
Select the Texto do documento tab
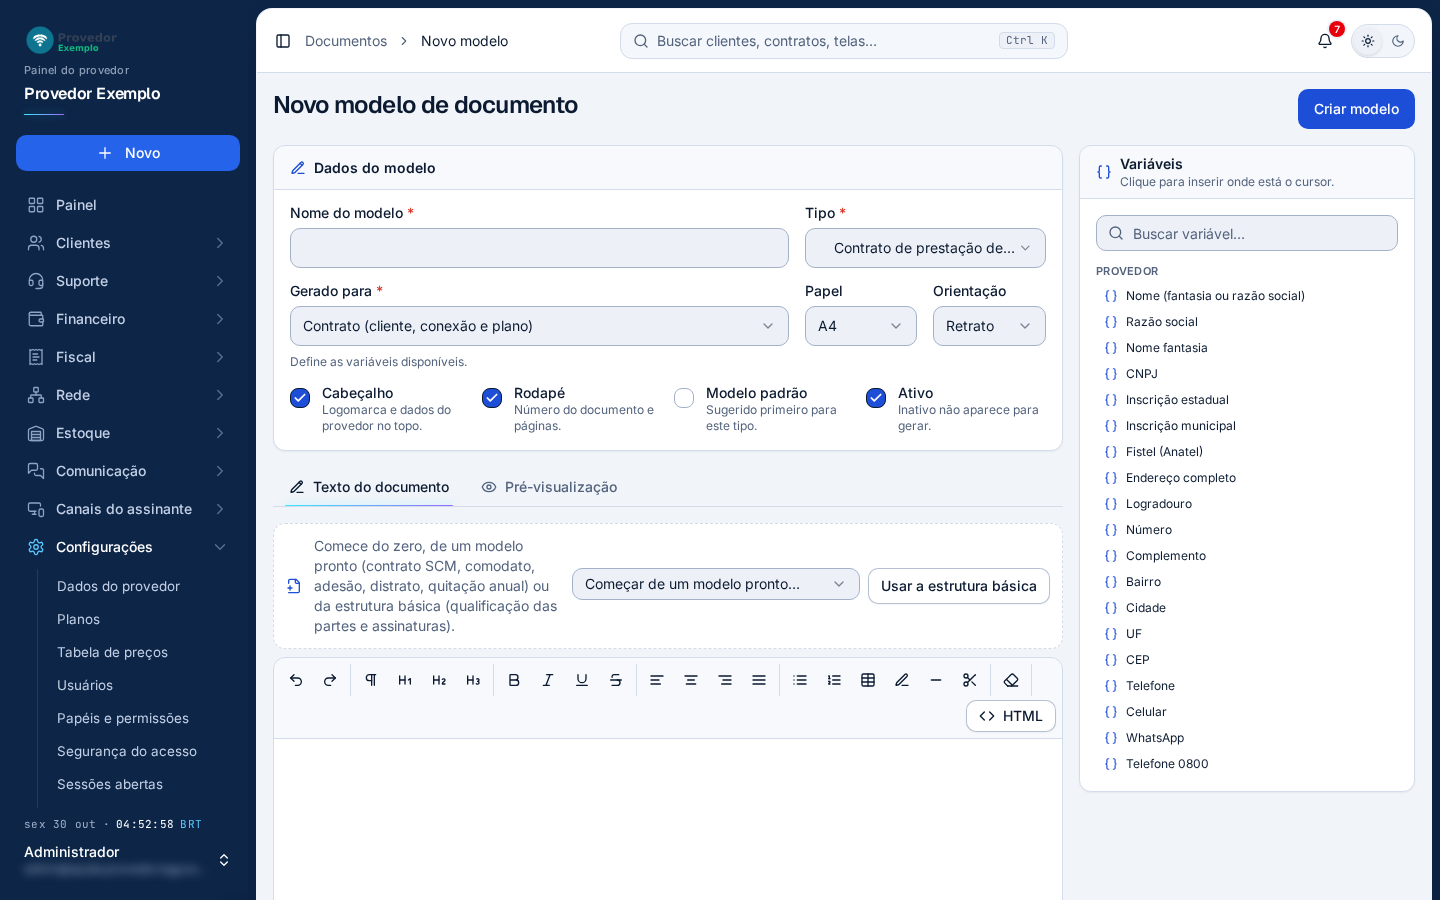point(369,487)
